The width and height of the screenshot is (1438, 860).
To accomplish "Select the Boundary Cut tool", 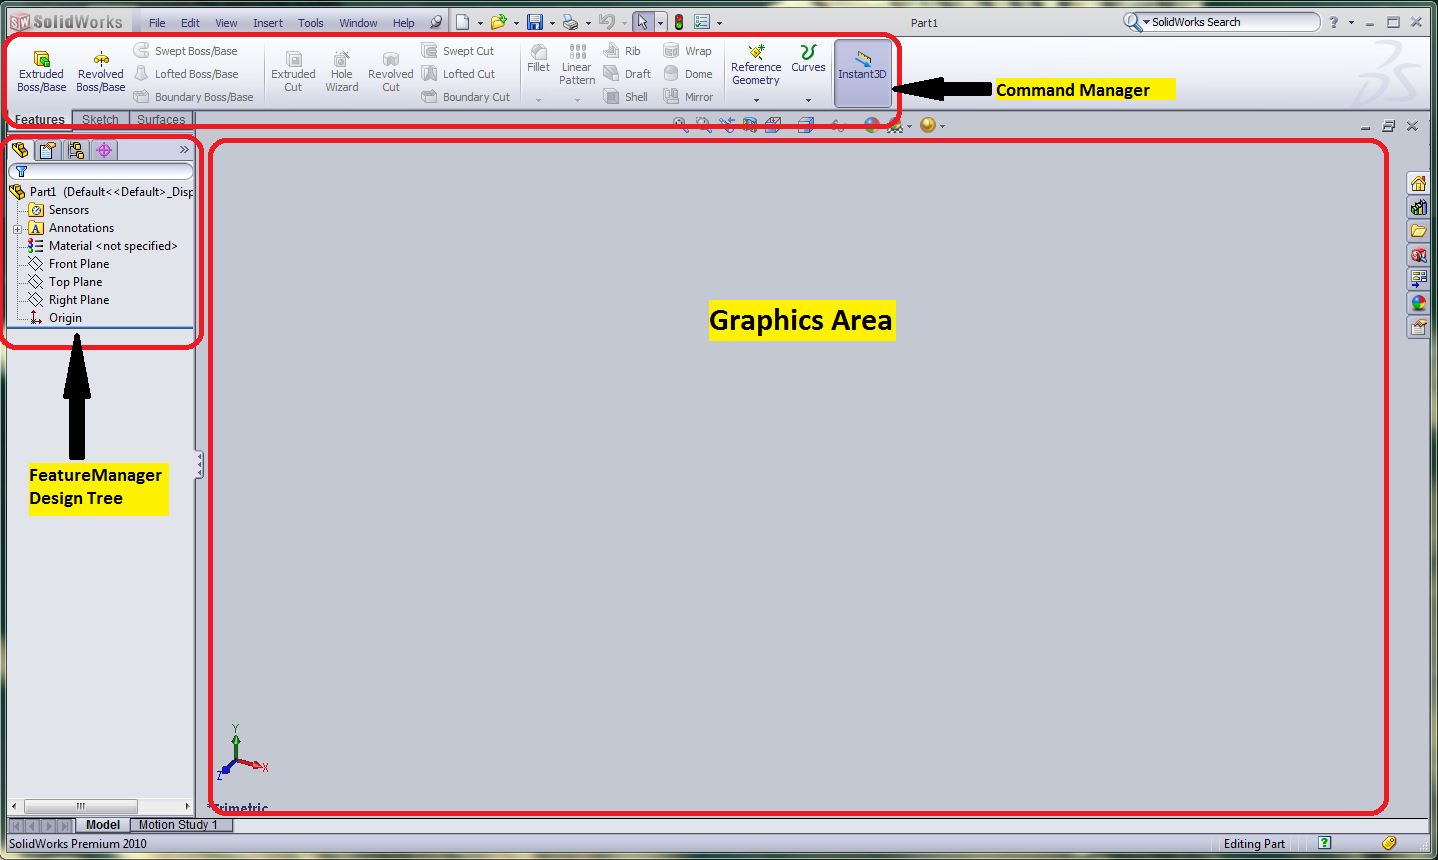I will [x=466, y=96].
